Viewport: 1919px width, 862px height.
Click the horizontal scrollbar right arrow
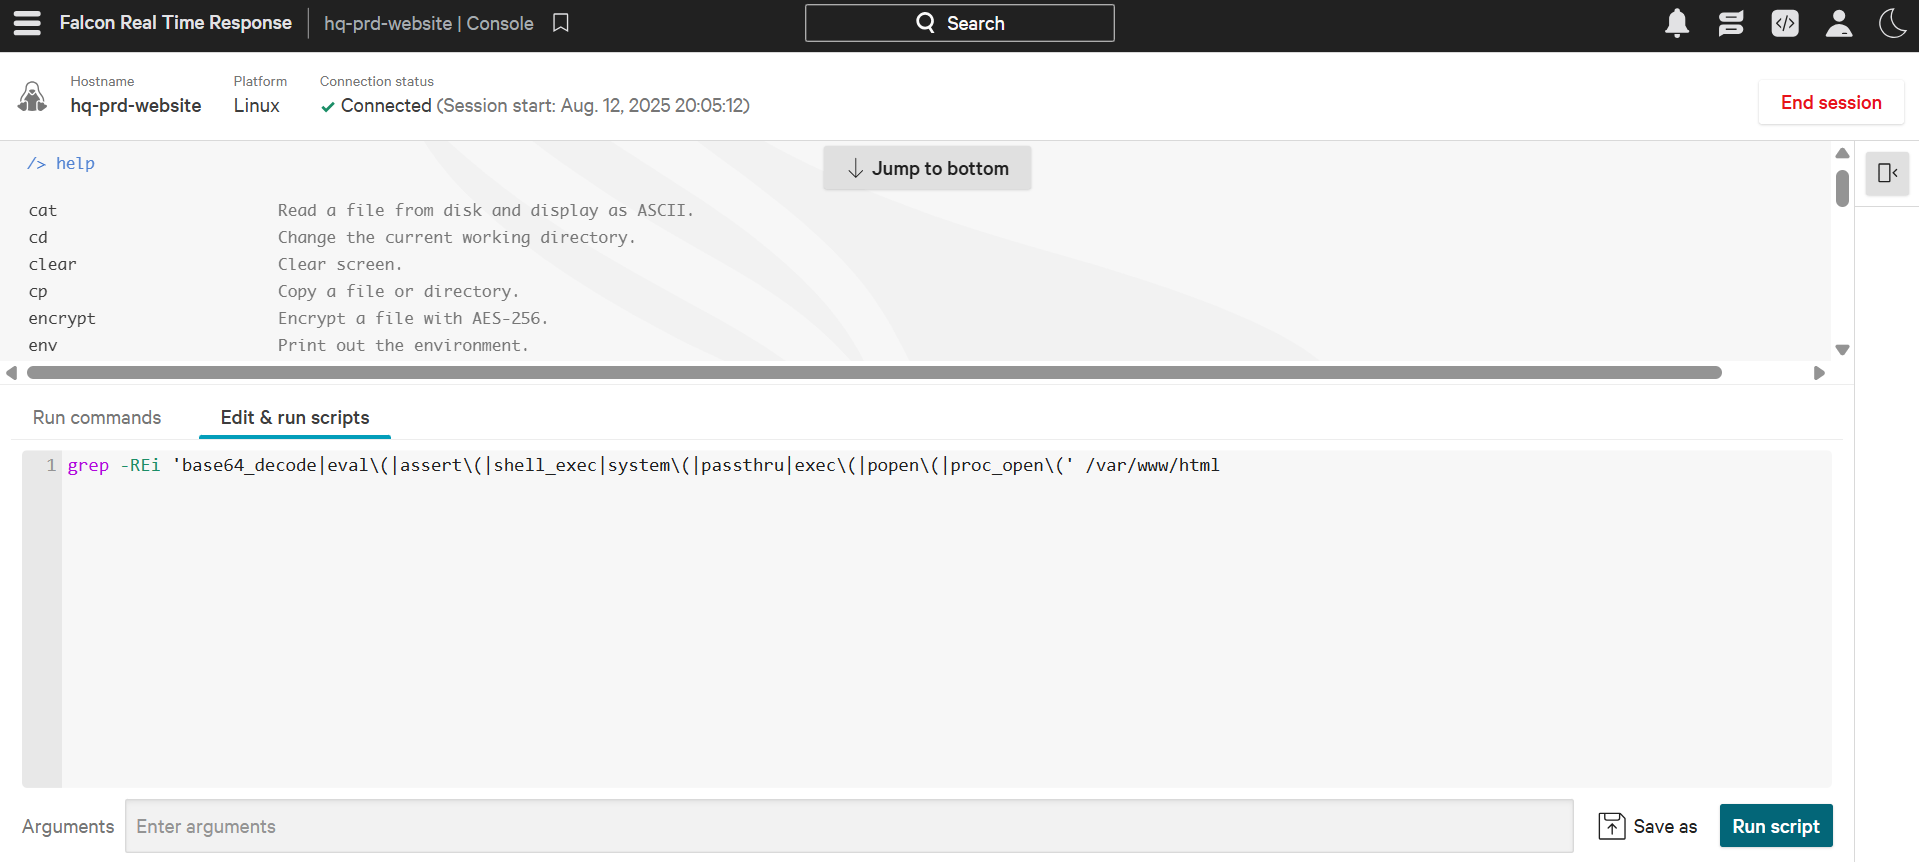pos(1819,373)
